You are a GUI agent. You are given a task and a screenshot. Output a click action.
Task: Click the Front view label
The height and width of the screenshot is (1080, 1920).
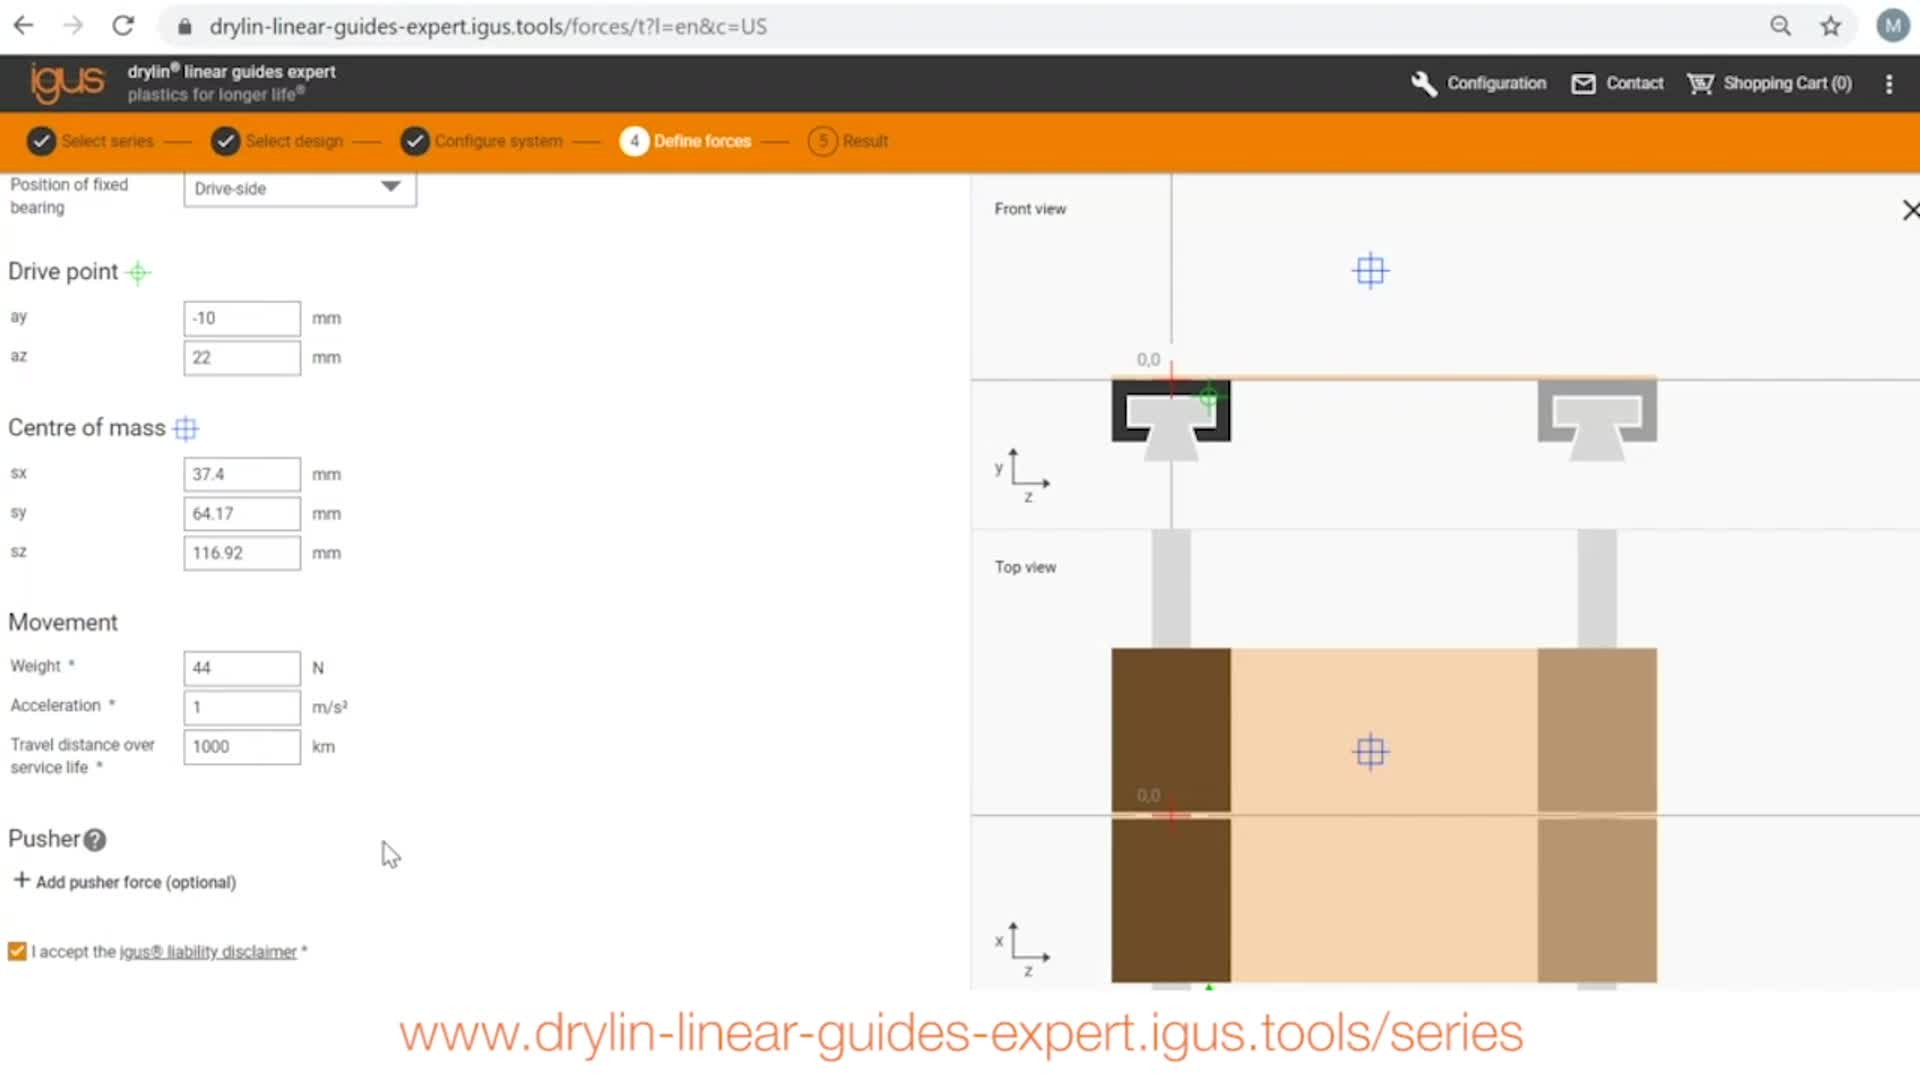[1030, 209]
